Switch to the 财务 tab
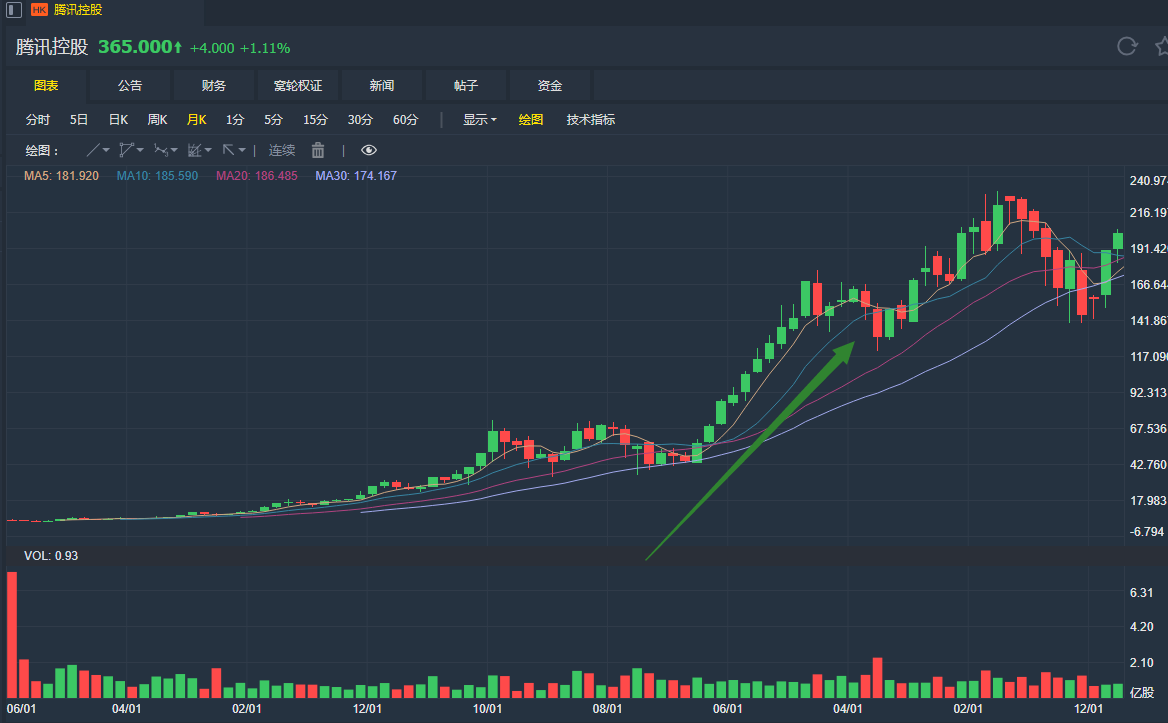 [213, 85]
